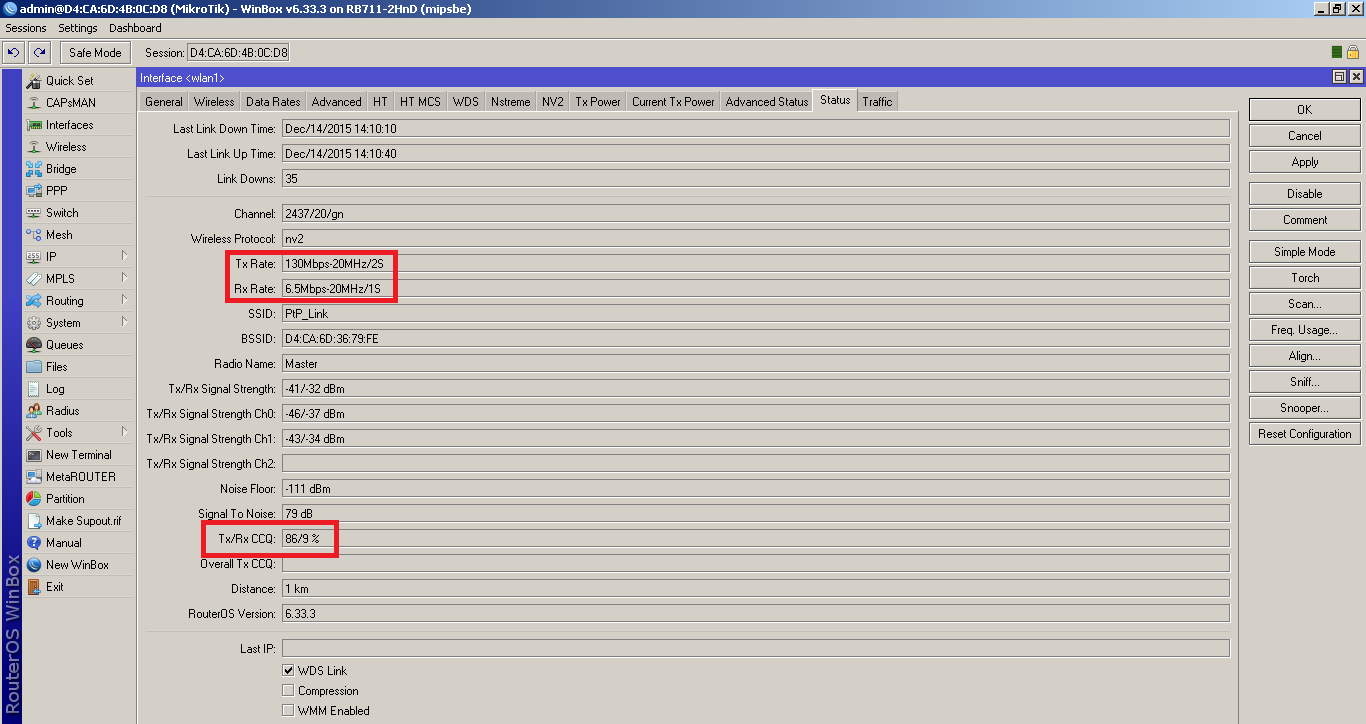Open the Partition menu icon

[x=34, y=499]
